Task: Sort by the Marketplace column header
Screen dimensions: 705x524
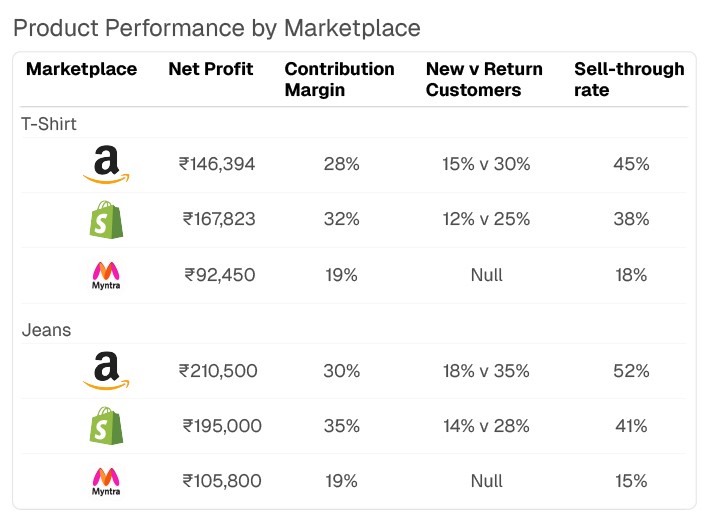Action: [x=80, y=69]
